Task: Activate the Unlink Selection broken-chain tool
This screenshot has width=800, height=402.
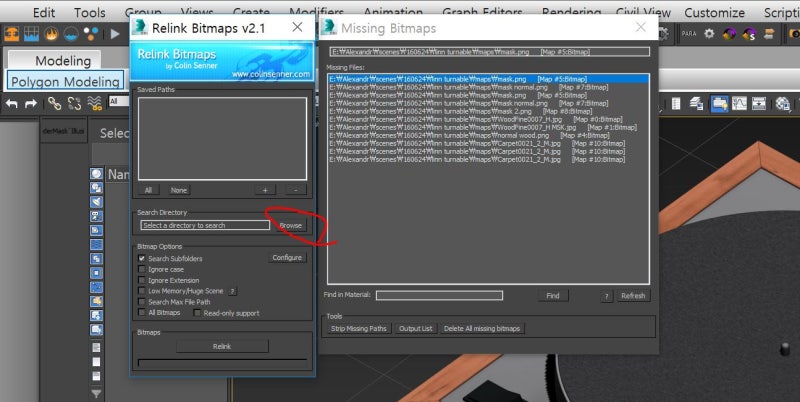Action: coord(74,104)
